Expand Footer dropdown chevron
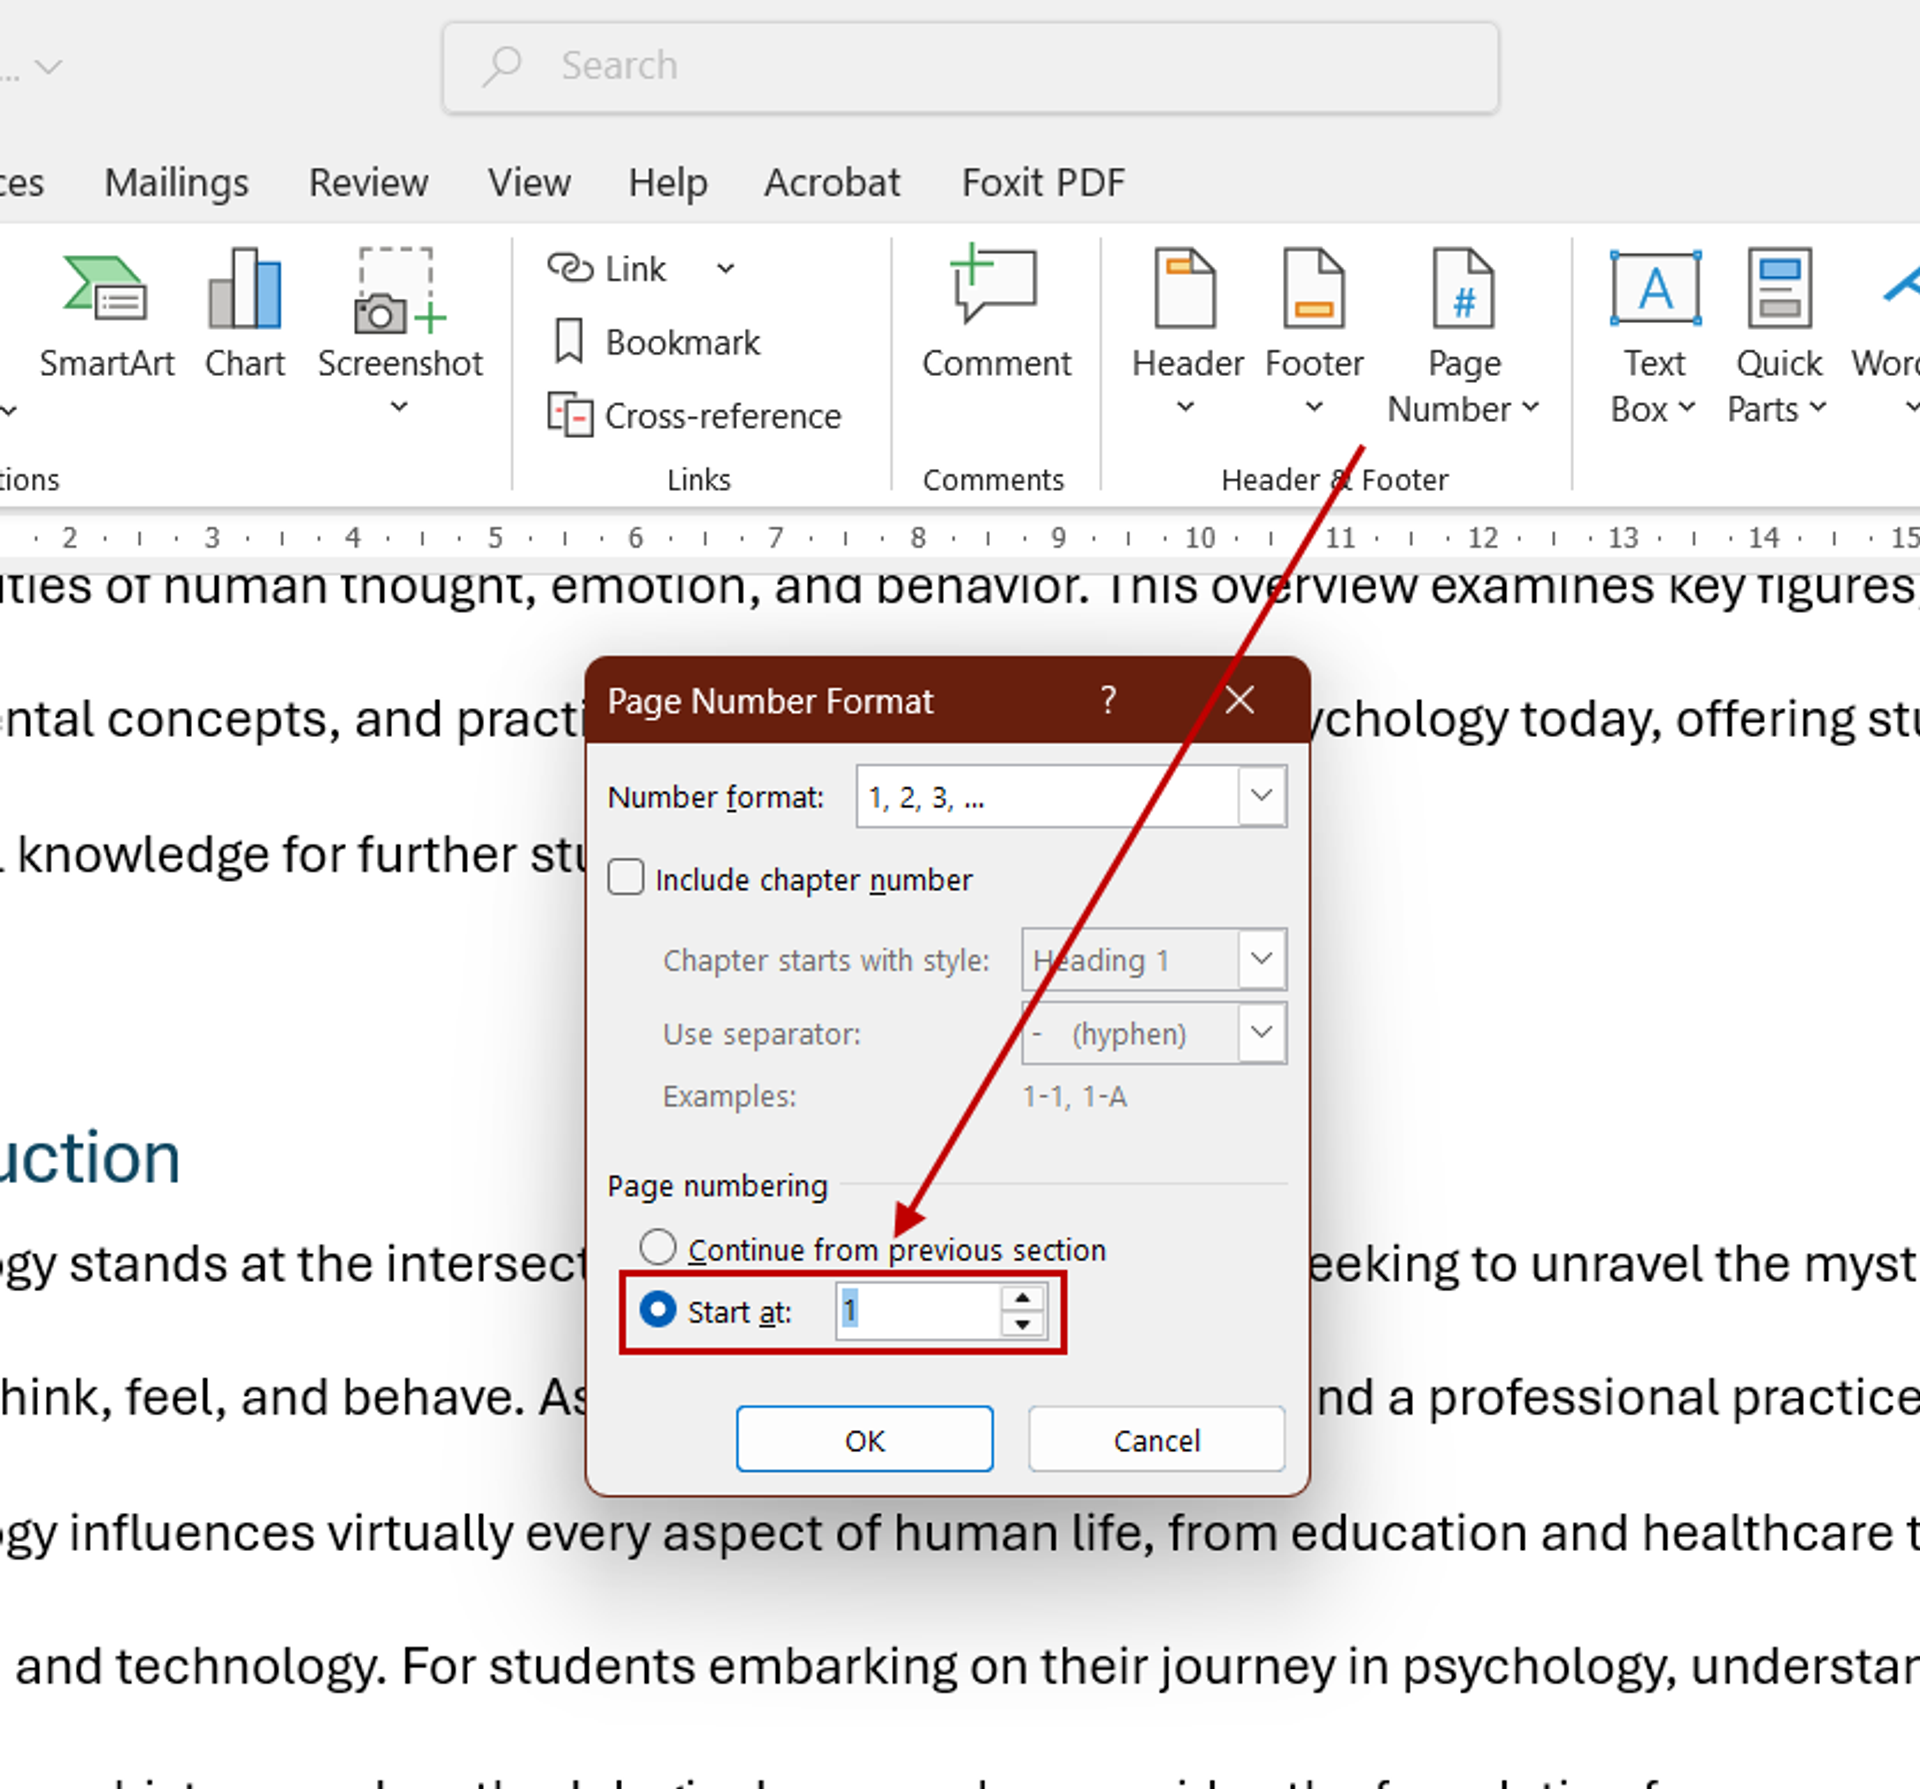 tap(1314, 407)
